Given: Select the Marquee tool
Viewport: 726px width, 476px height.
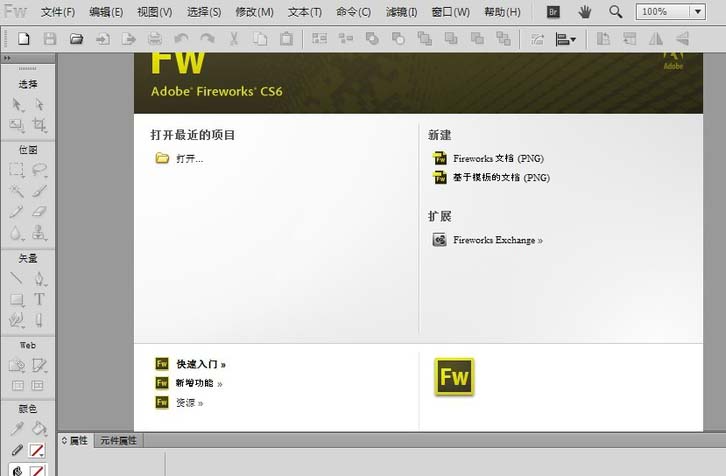Looking at the screenshot, I should pyautogui.click(x=17, y=170).
